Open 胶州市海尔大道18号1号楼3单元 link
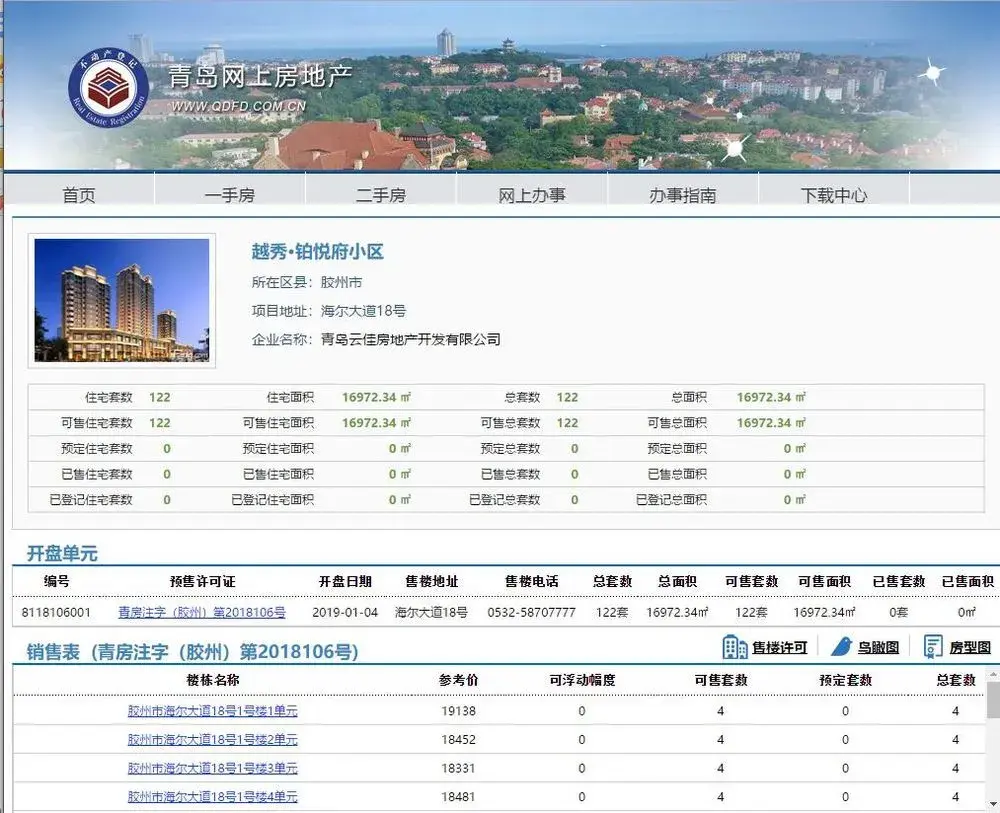 click(x=212, y=768)
